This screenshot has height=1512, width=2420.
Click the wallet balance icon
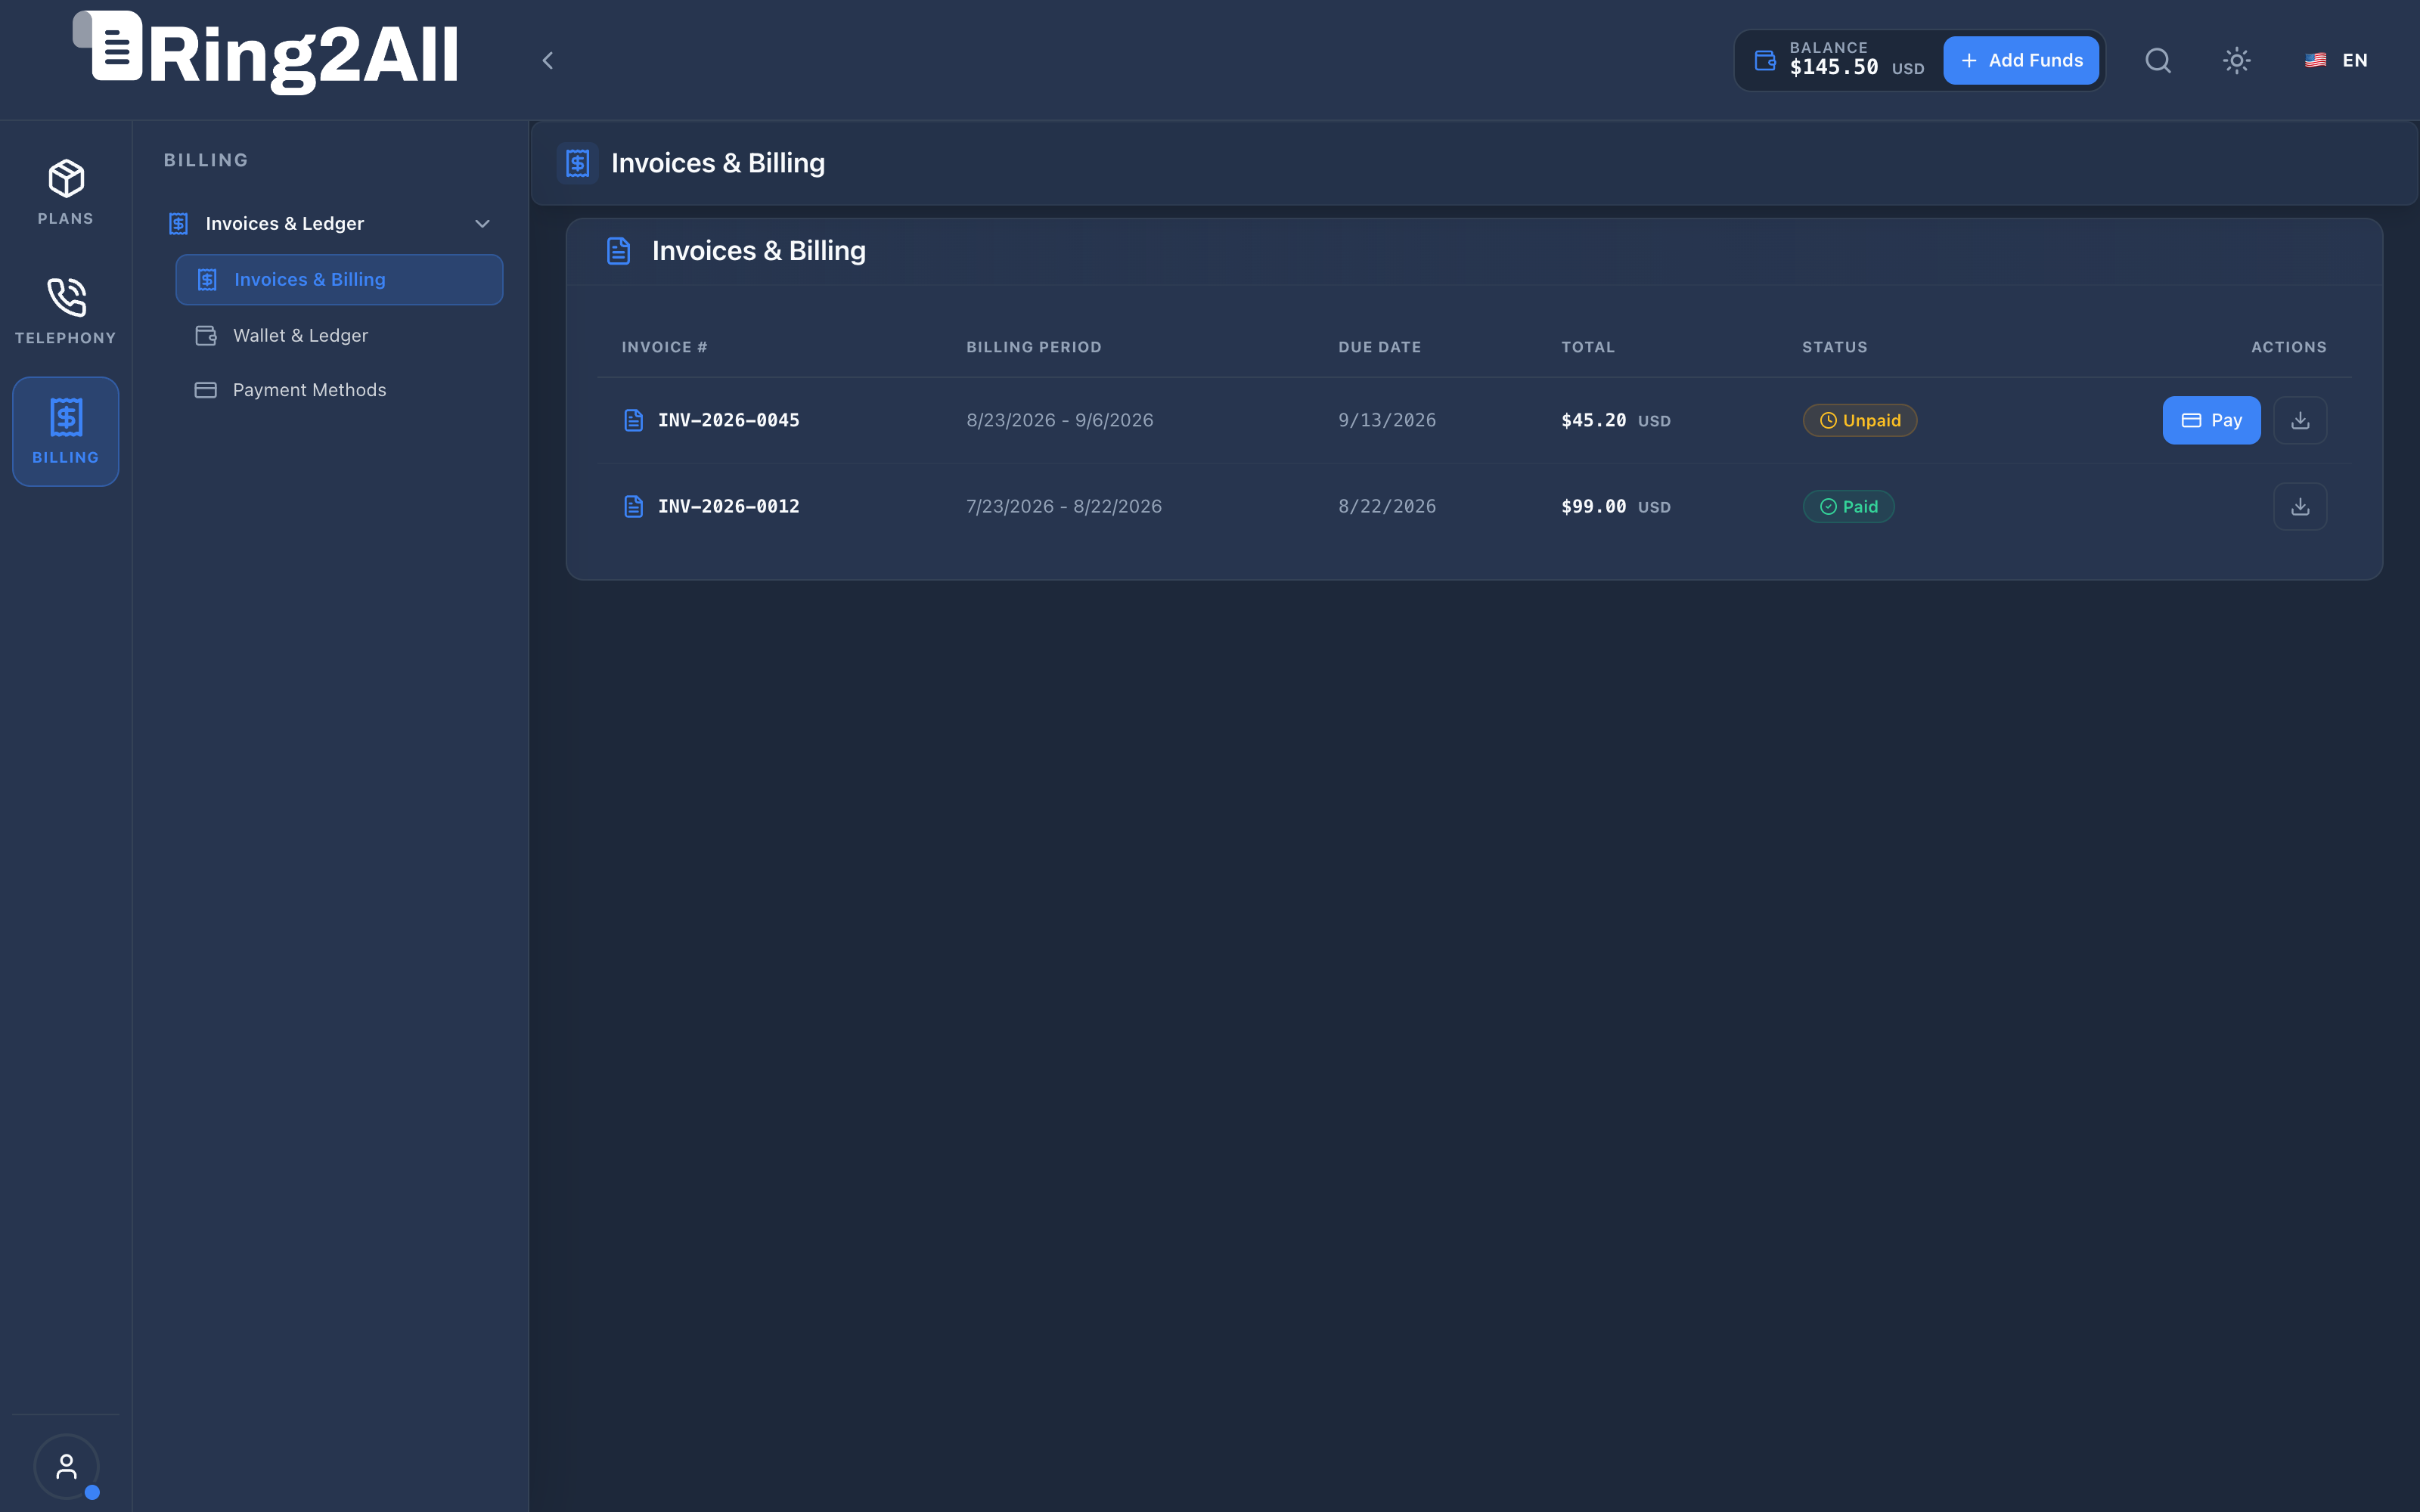click(1765, 61)
